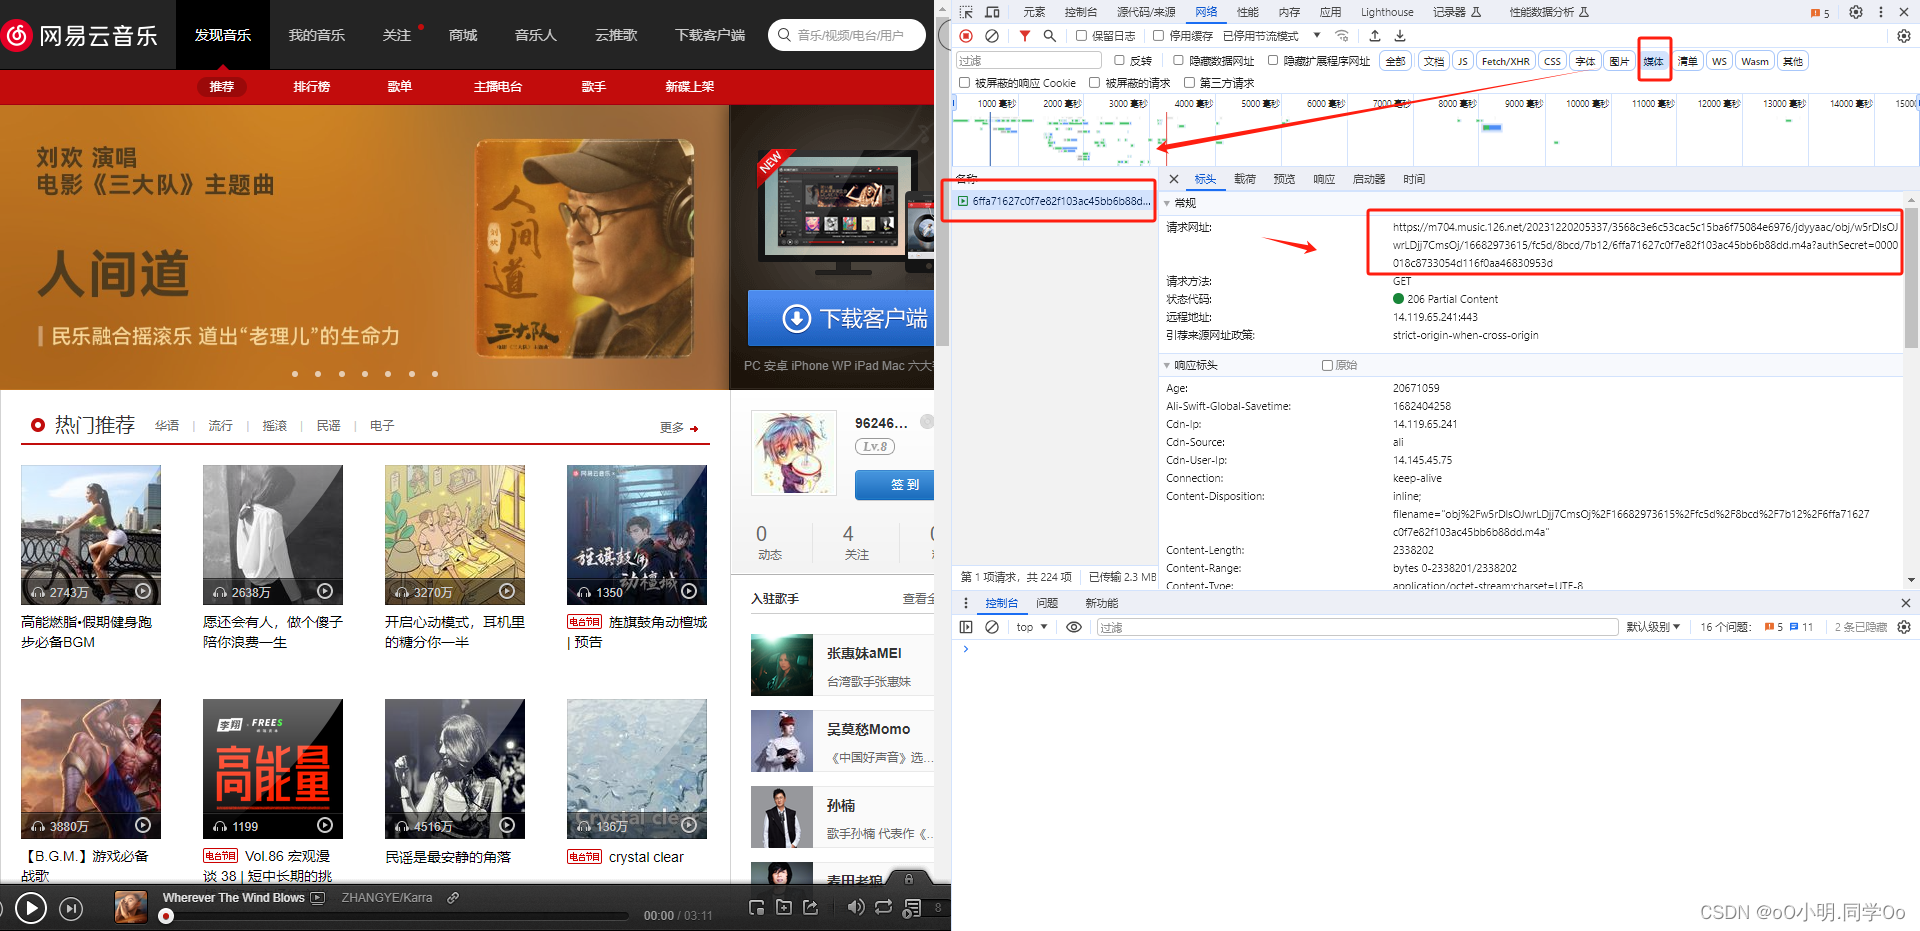
Task: Toggle the loop mode icon in player
Action: click(884, 908)
